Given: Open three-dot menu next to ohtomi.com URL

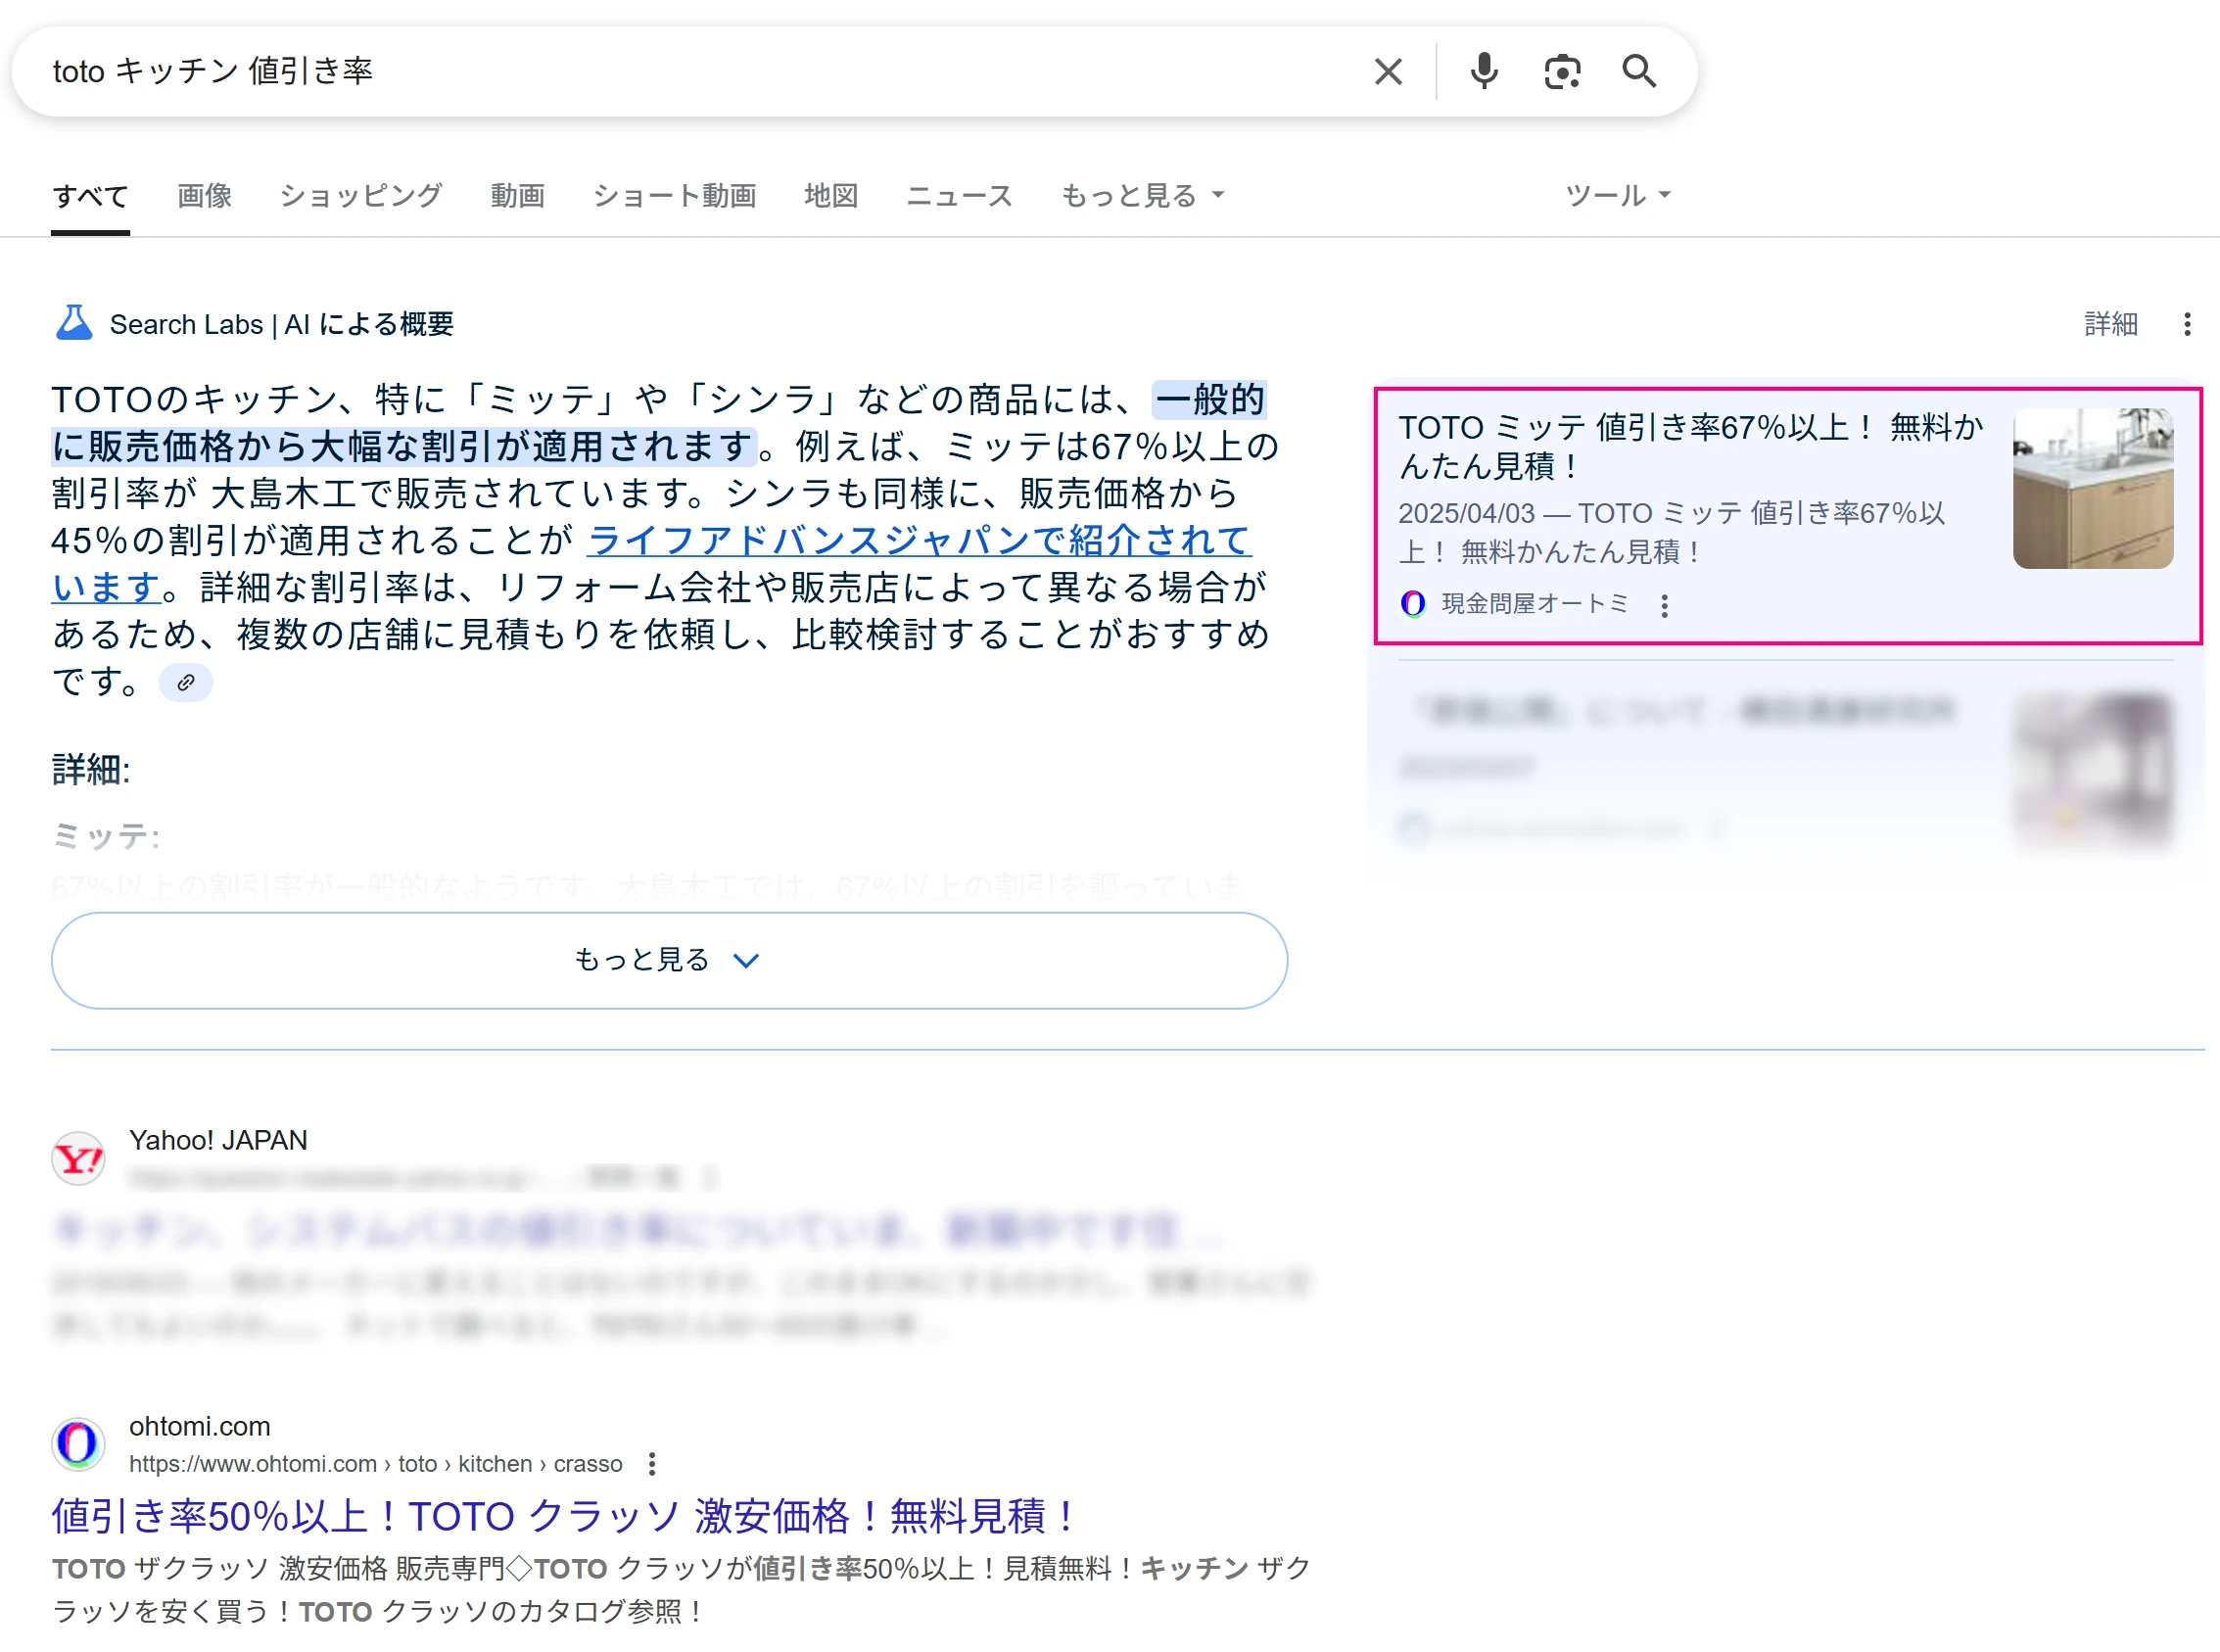Looking at the screenshot, I should point(652,1464).
